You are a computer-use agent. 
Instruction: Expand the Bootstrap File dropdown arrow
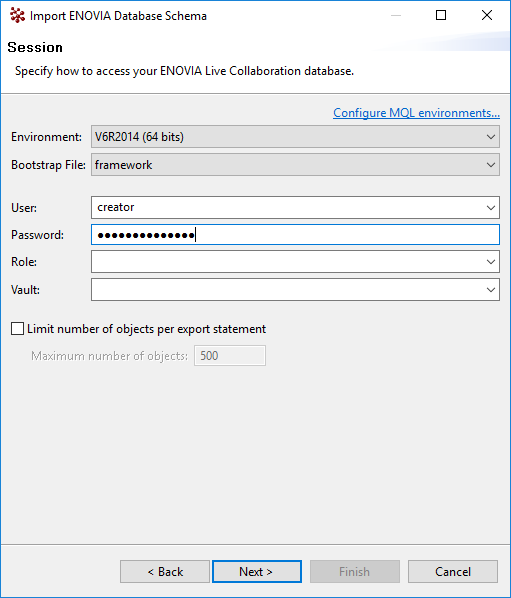491,165
